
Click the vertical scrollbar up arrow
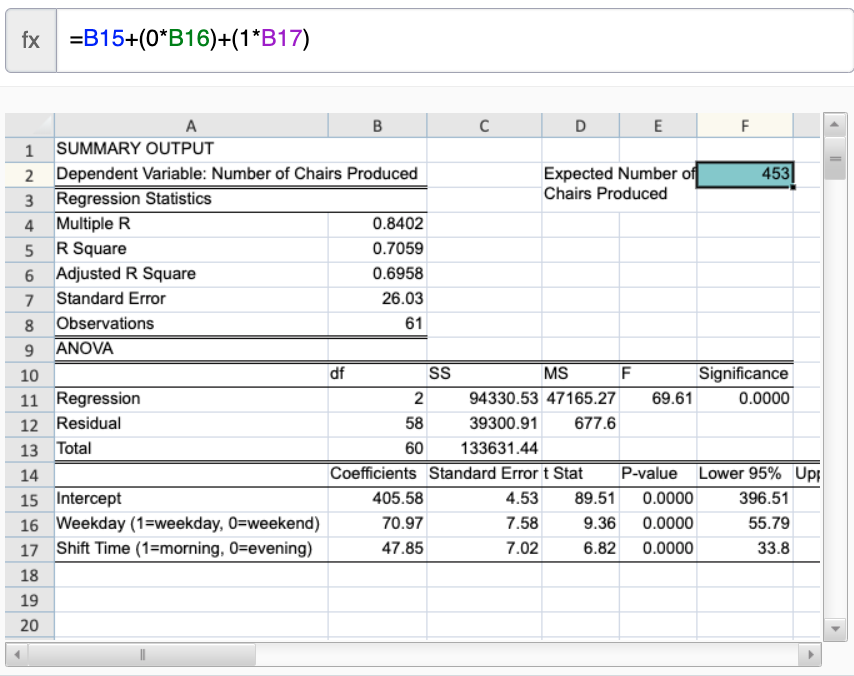click(836, 123)
